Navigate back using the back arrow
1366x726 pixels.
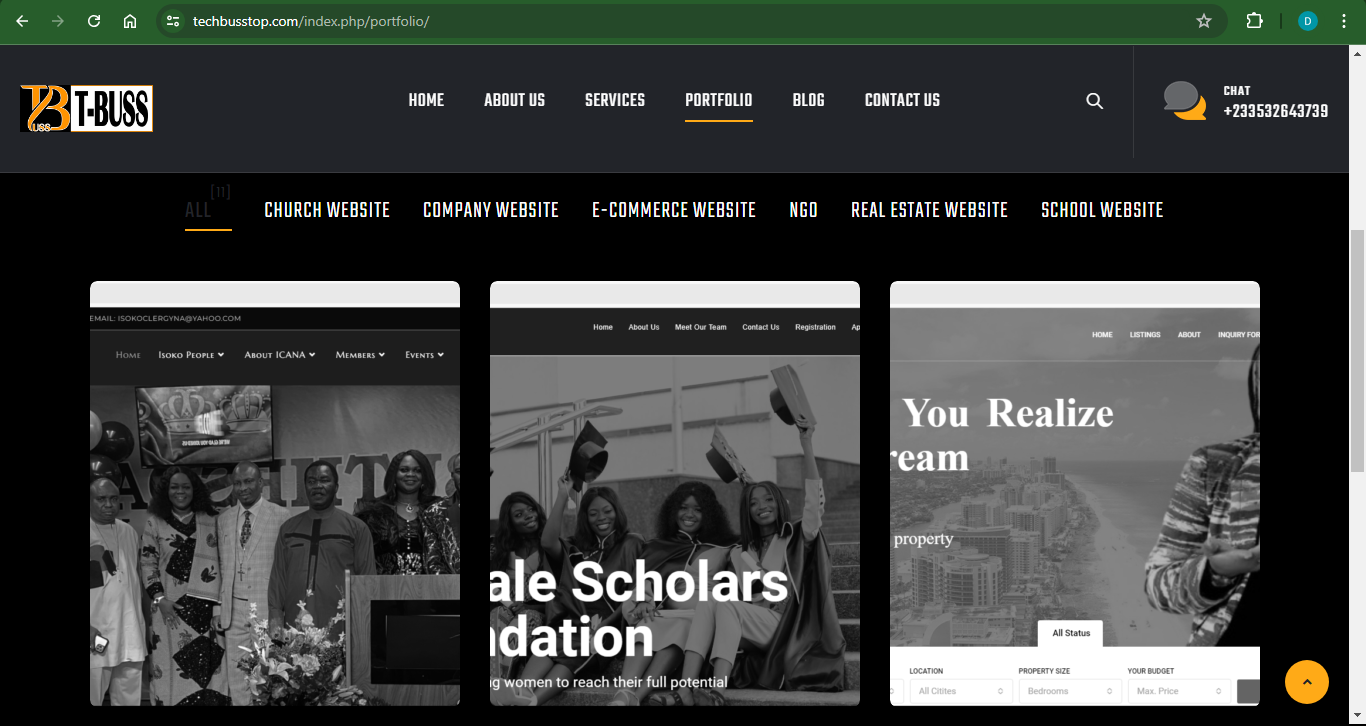[22, 21]
